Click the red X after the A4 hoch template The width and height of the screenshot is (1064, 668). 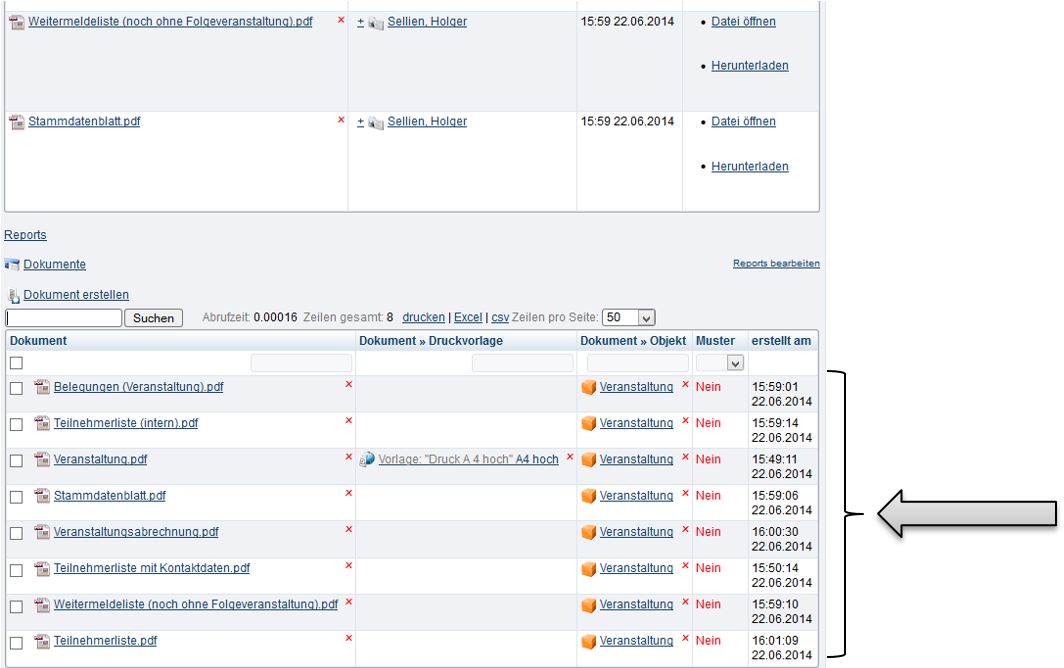click(570, 457)
